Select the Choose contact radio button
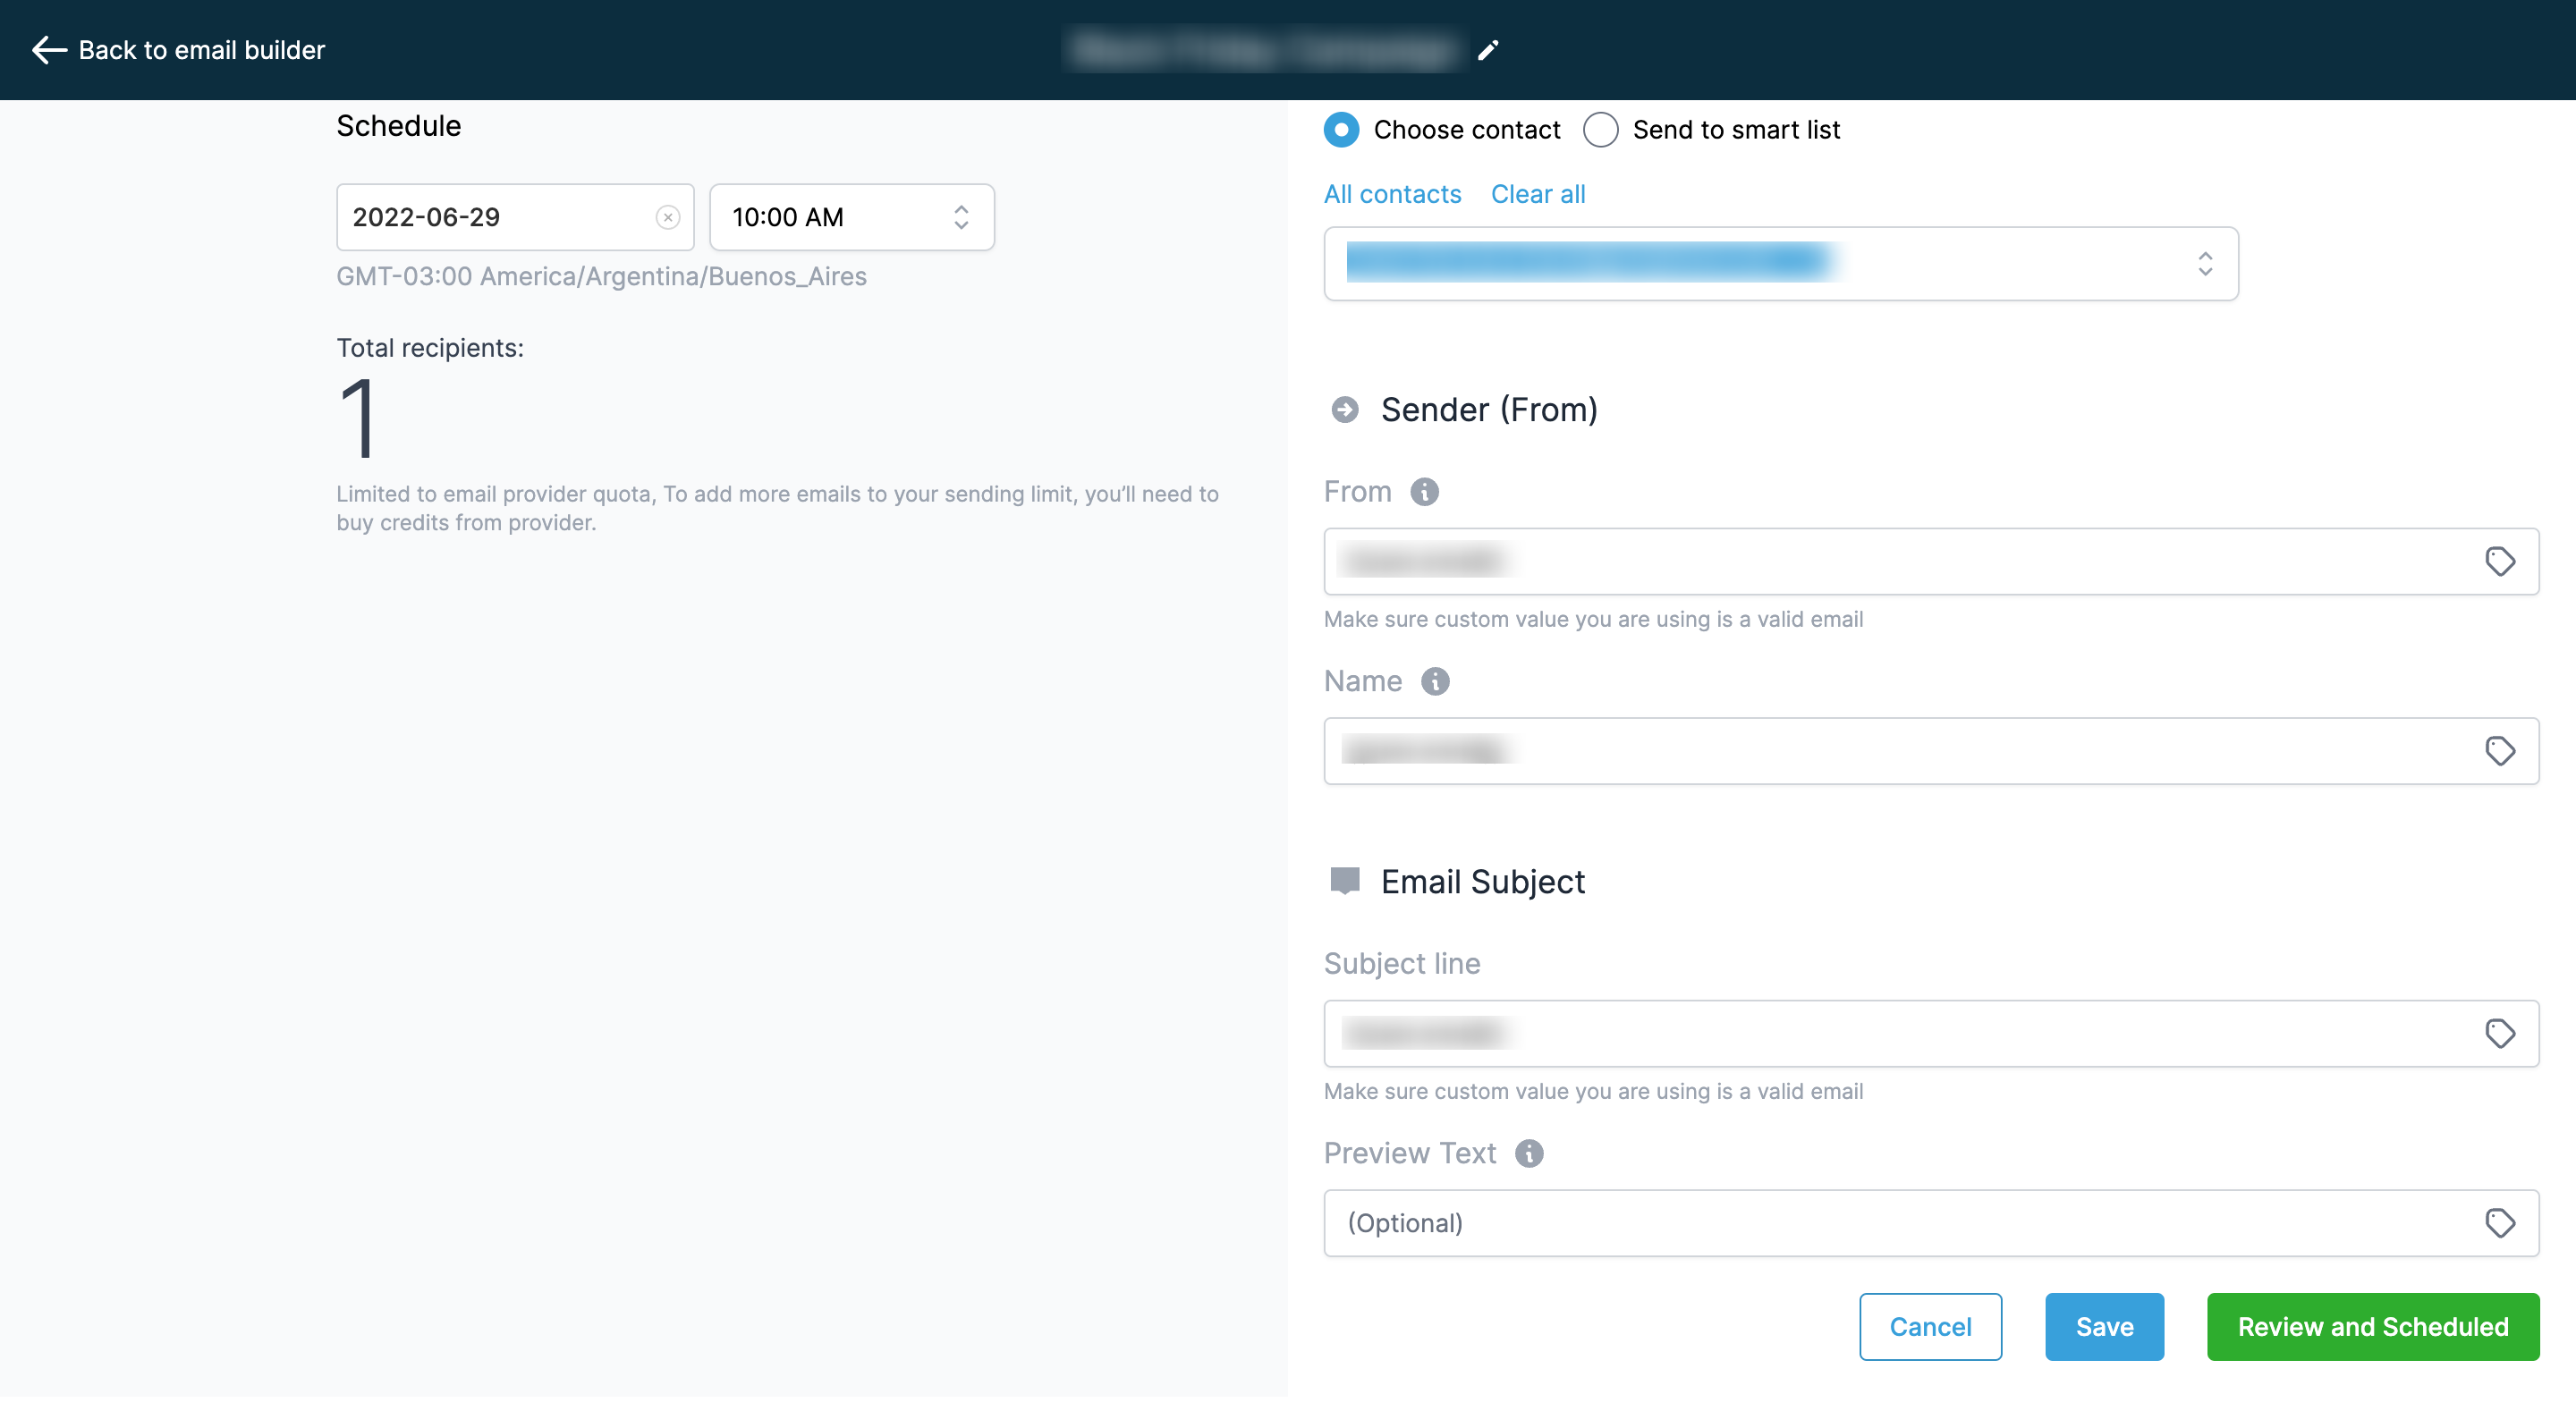This screenshot has width=2576, height=1411. pos(1341,130)
